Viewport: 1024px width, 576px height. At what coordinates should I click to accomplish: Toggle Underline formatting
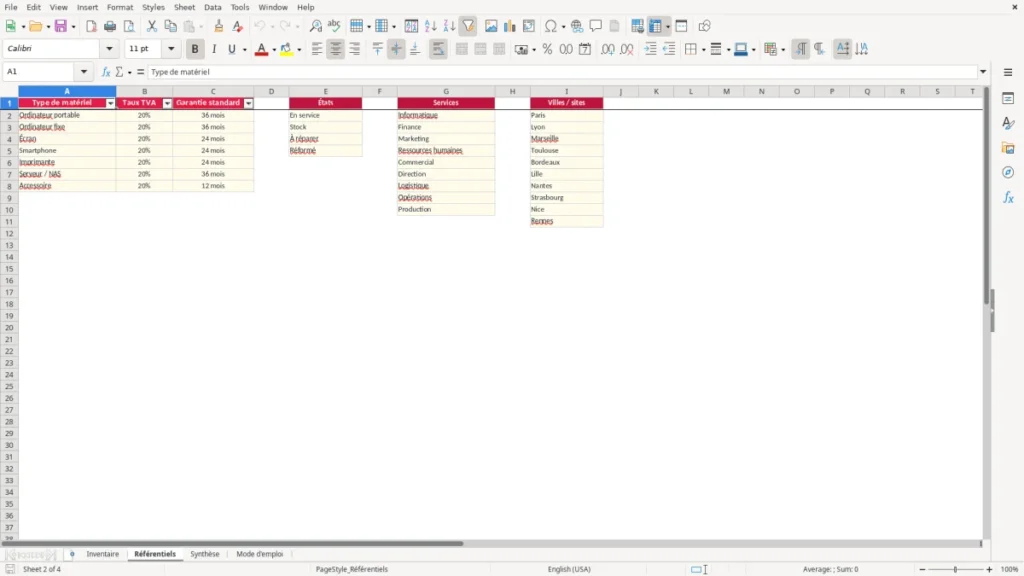pyautogui.click(x=231, y=49)
